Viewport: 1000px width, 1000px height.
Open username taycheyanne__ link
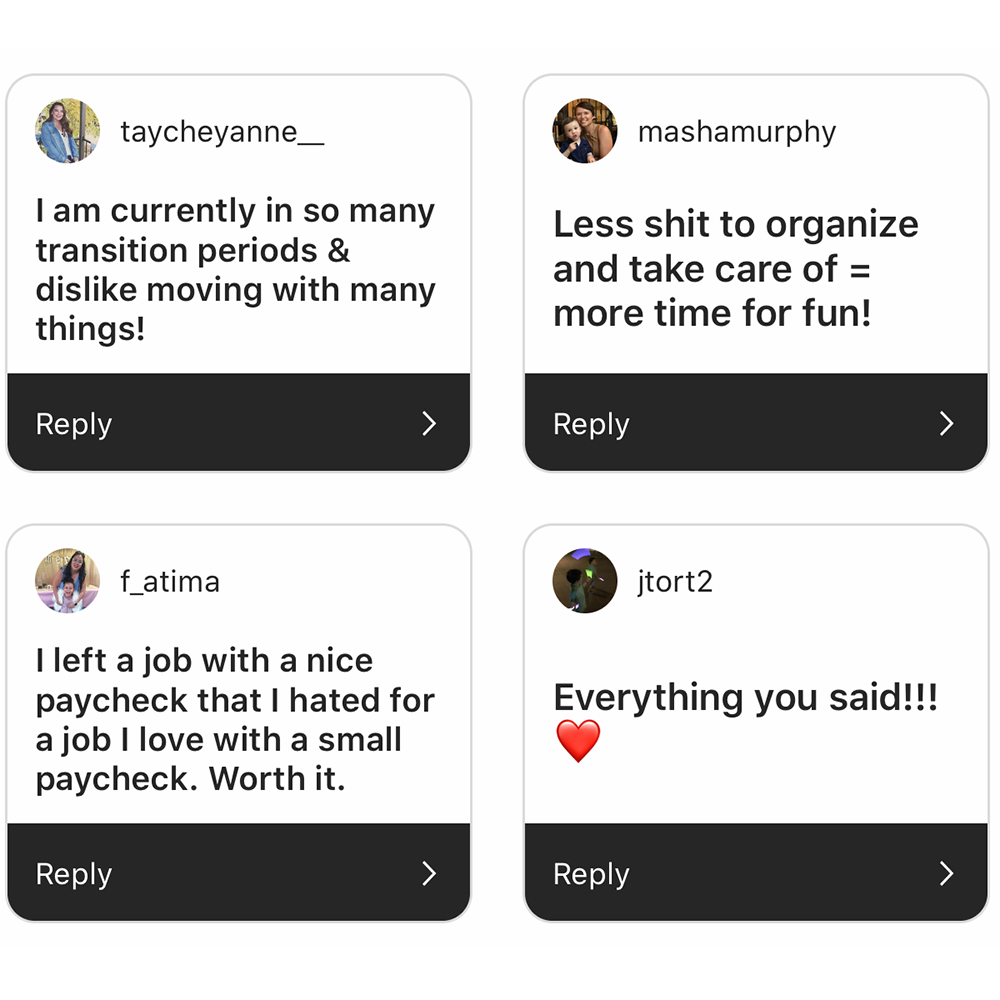[x=222, y=132]
